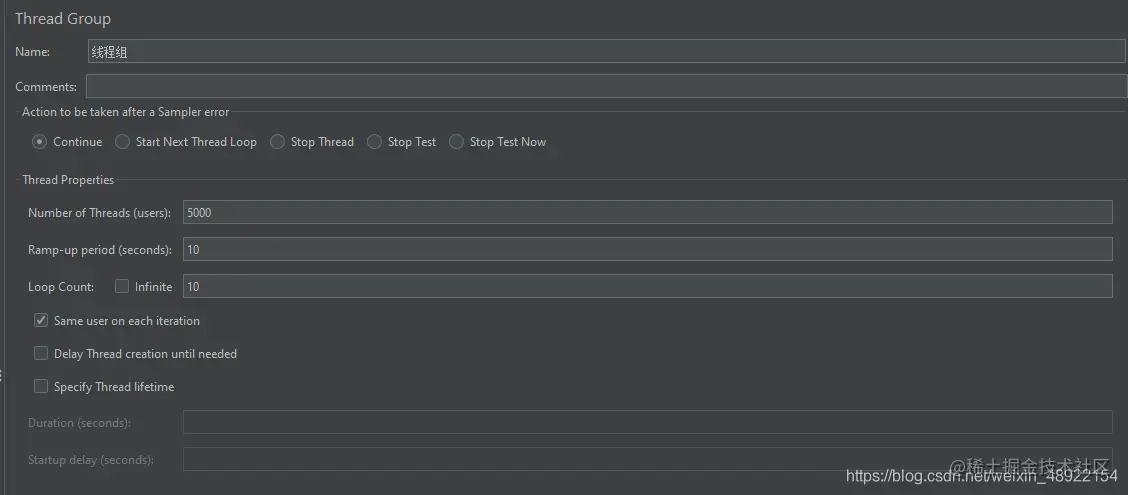The width and height of the screenshot is (1128, 495).
Task: Click the Action after Sampler error label
Action: [x=126, y=112]
